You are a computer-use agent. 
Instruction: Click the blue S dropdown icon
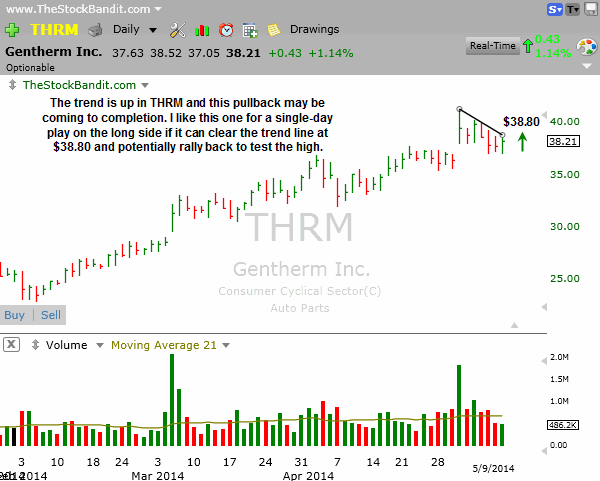(x=555, y=10)
